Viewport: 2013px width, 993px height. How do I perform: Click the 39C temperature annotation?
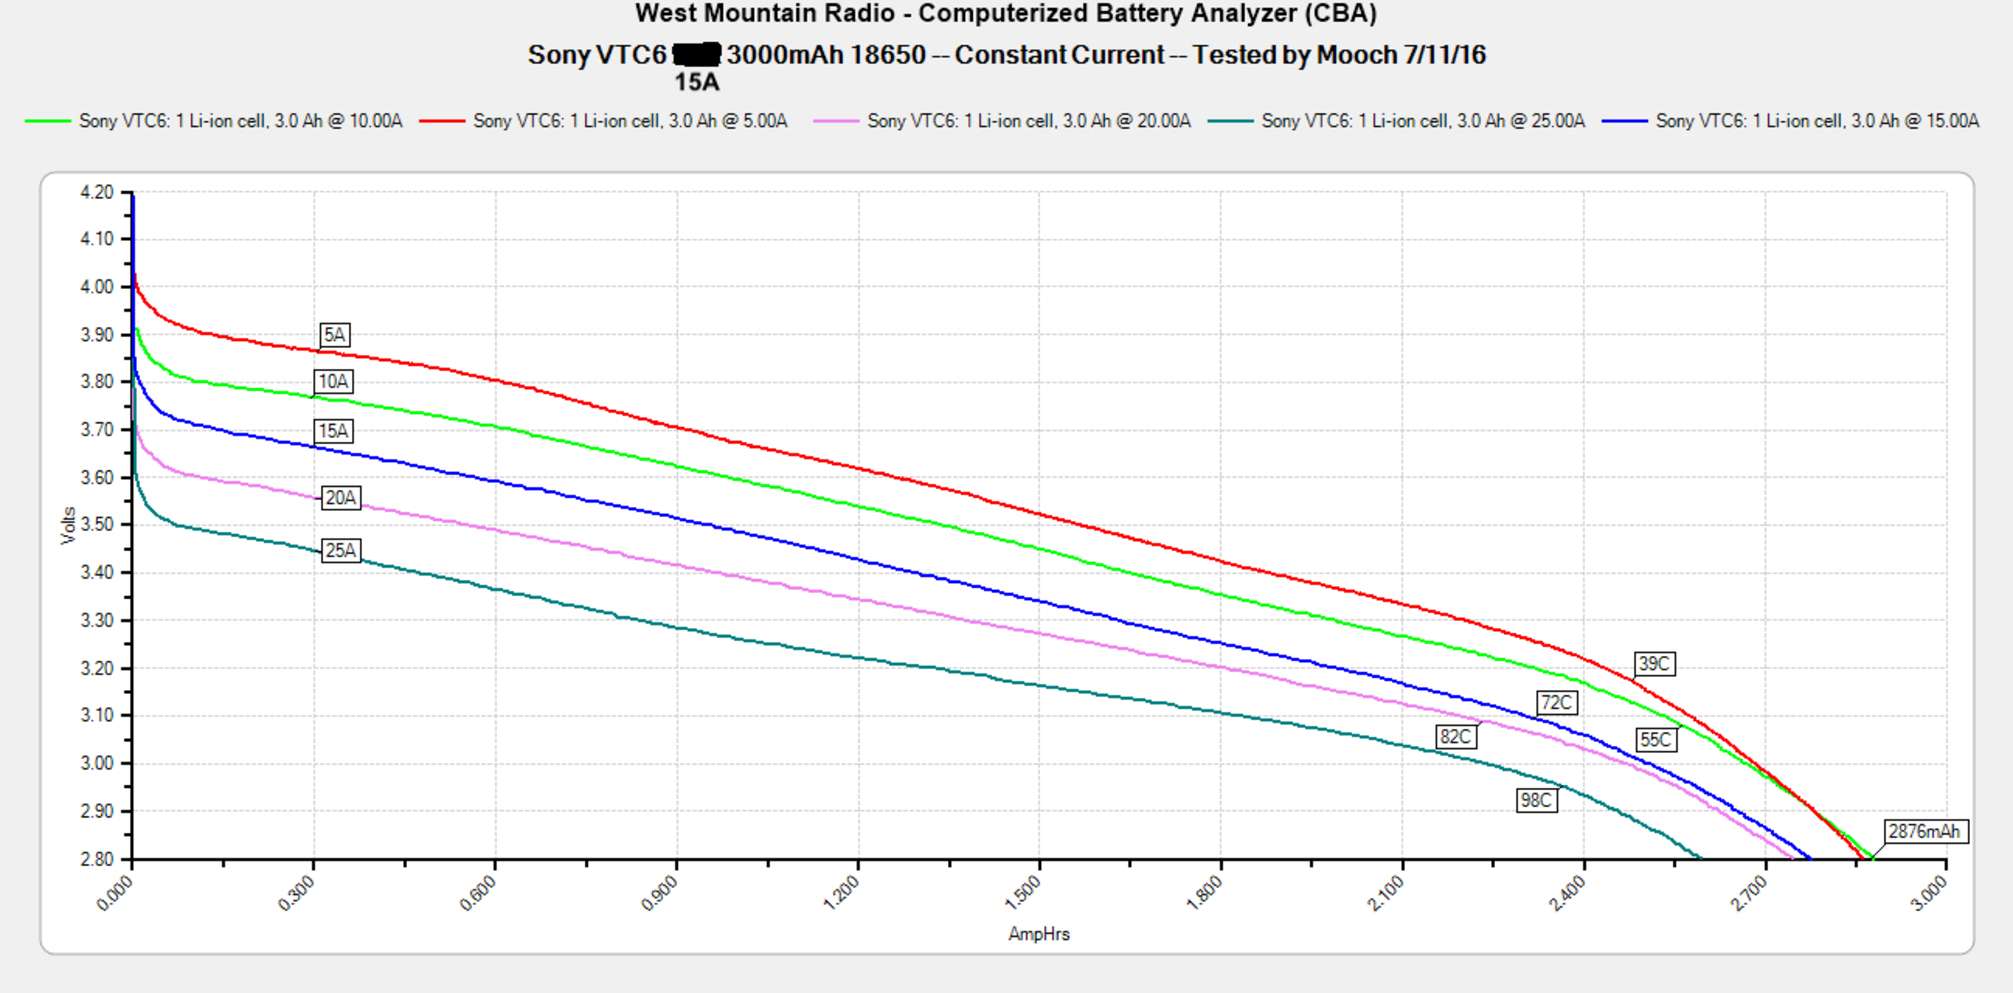1654,664
